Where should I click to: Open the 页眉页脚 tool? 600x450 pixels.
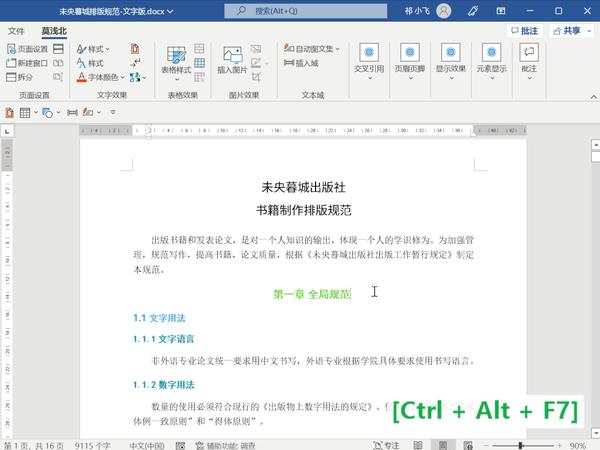411,59
